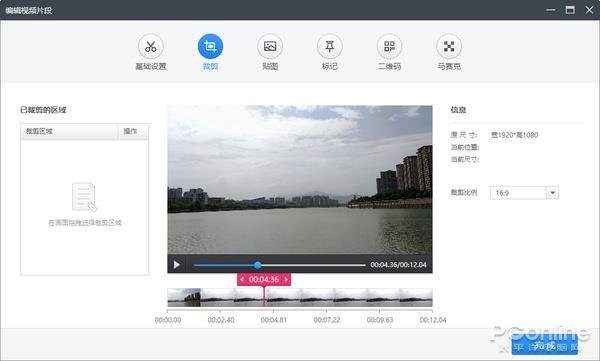600x361 pixels.
Task: Click the pink 00:04.36 timeline marker
Action: [264, 279]
